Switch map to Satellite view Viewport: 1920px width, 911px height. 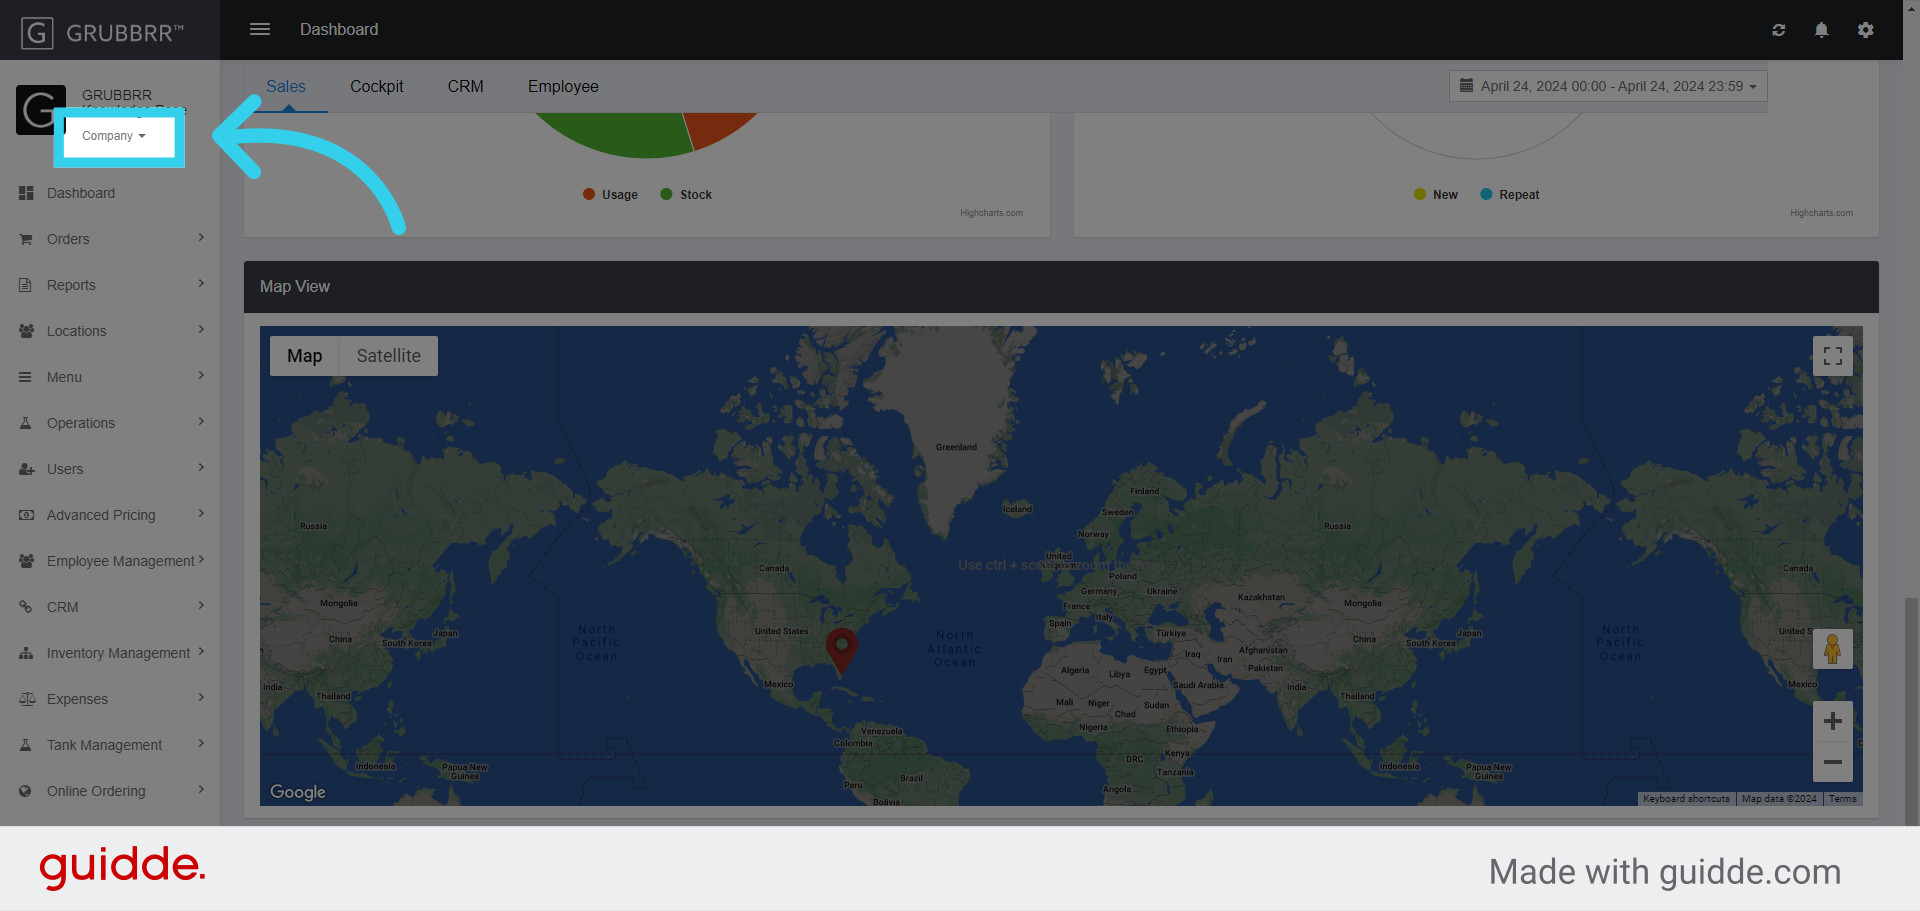click(x=389, y=356)
